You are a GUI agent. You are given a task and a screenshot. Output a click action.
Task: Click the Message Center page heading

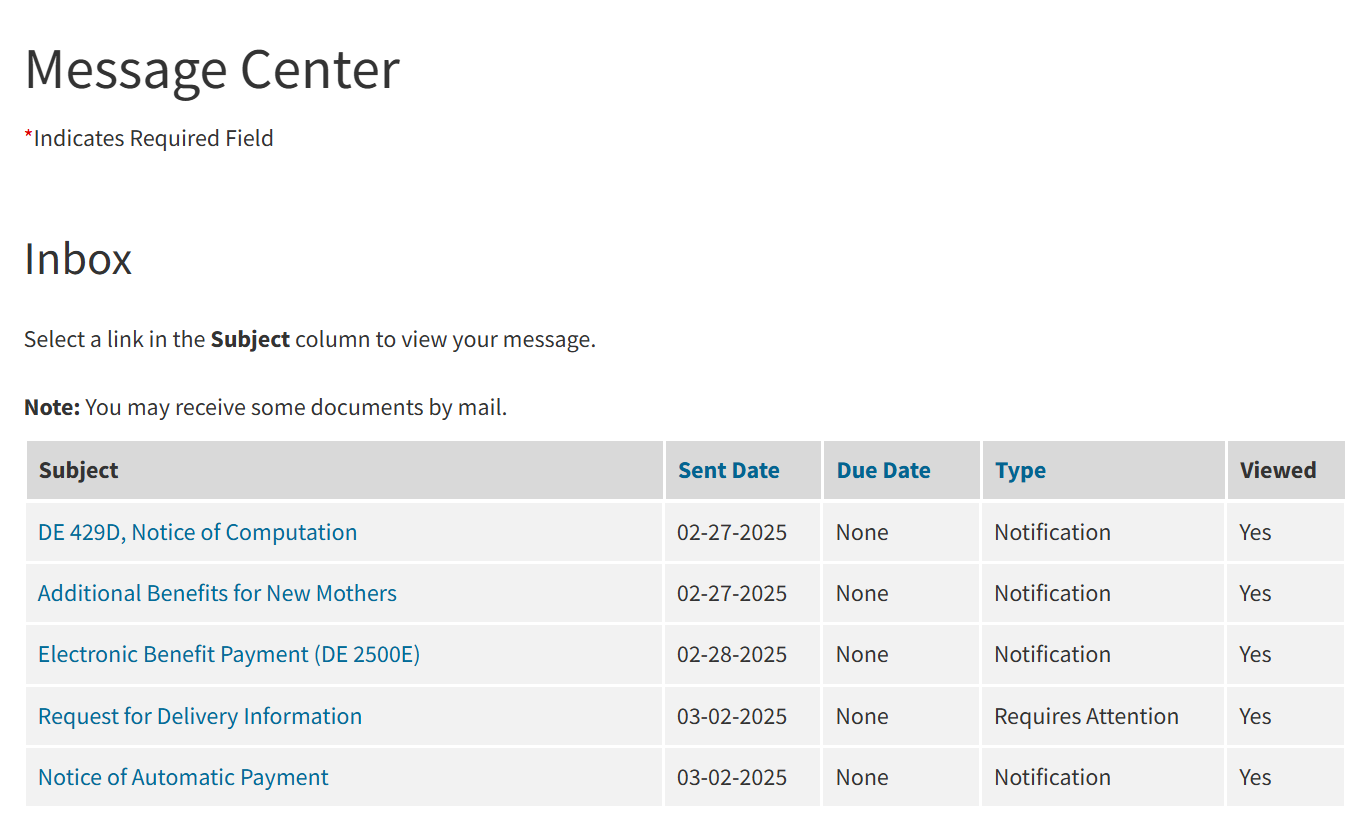pyautogui.click(x=212, y=69)
